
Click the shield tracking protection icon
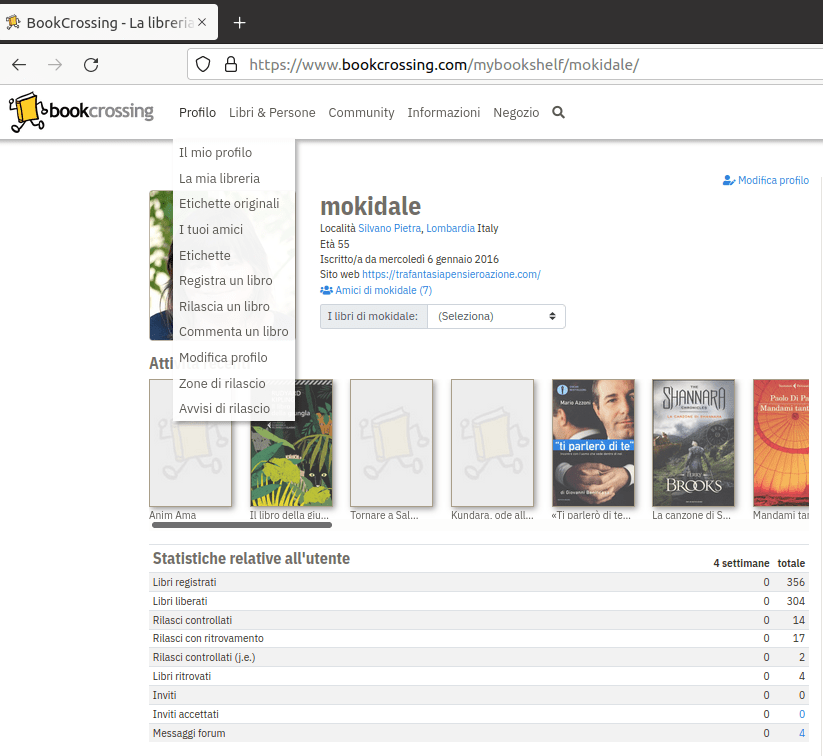coord(203,65)
